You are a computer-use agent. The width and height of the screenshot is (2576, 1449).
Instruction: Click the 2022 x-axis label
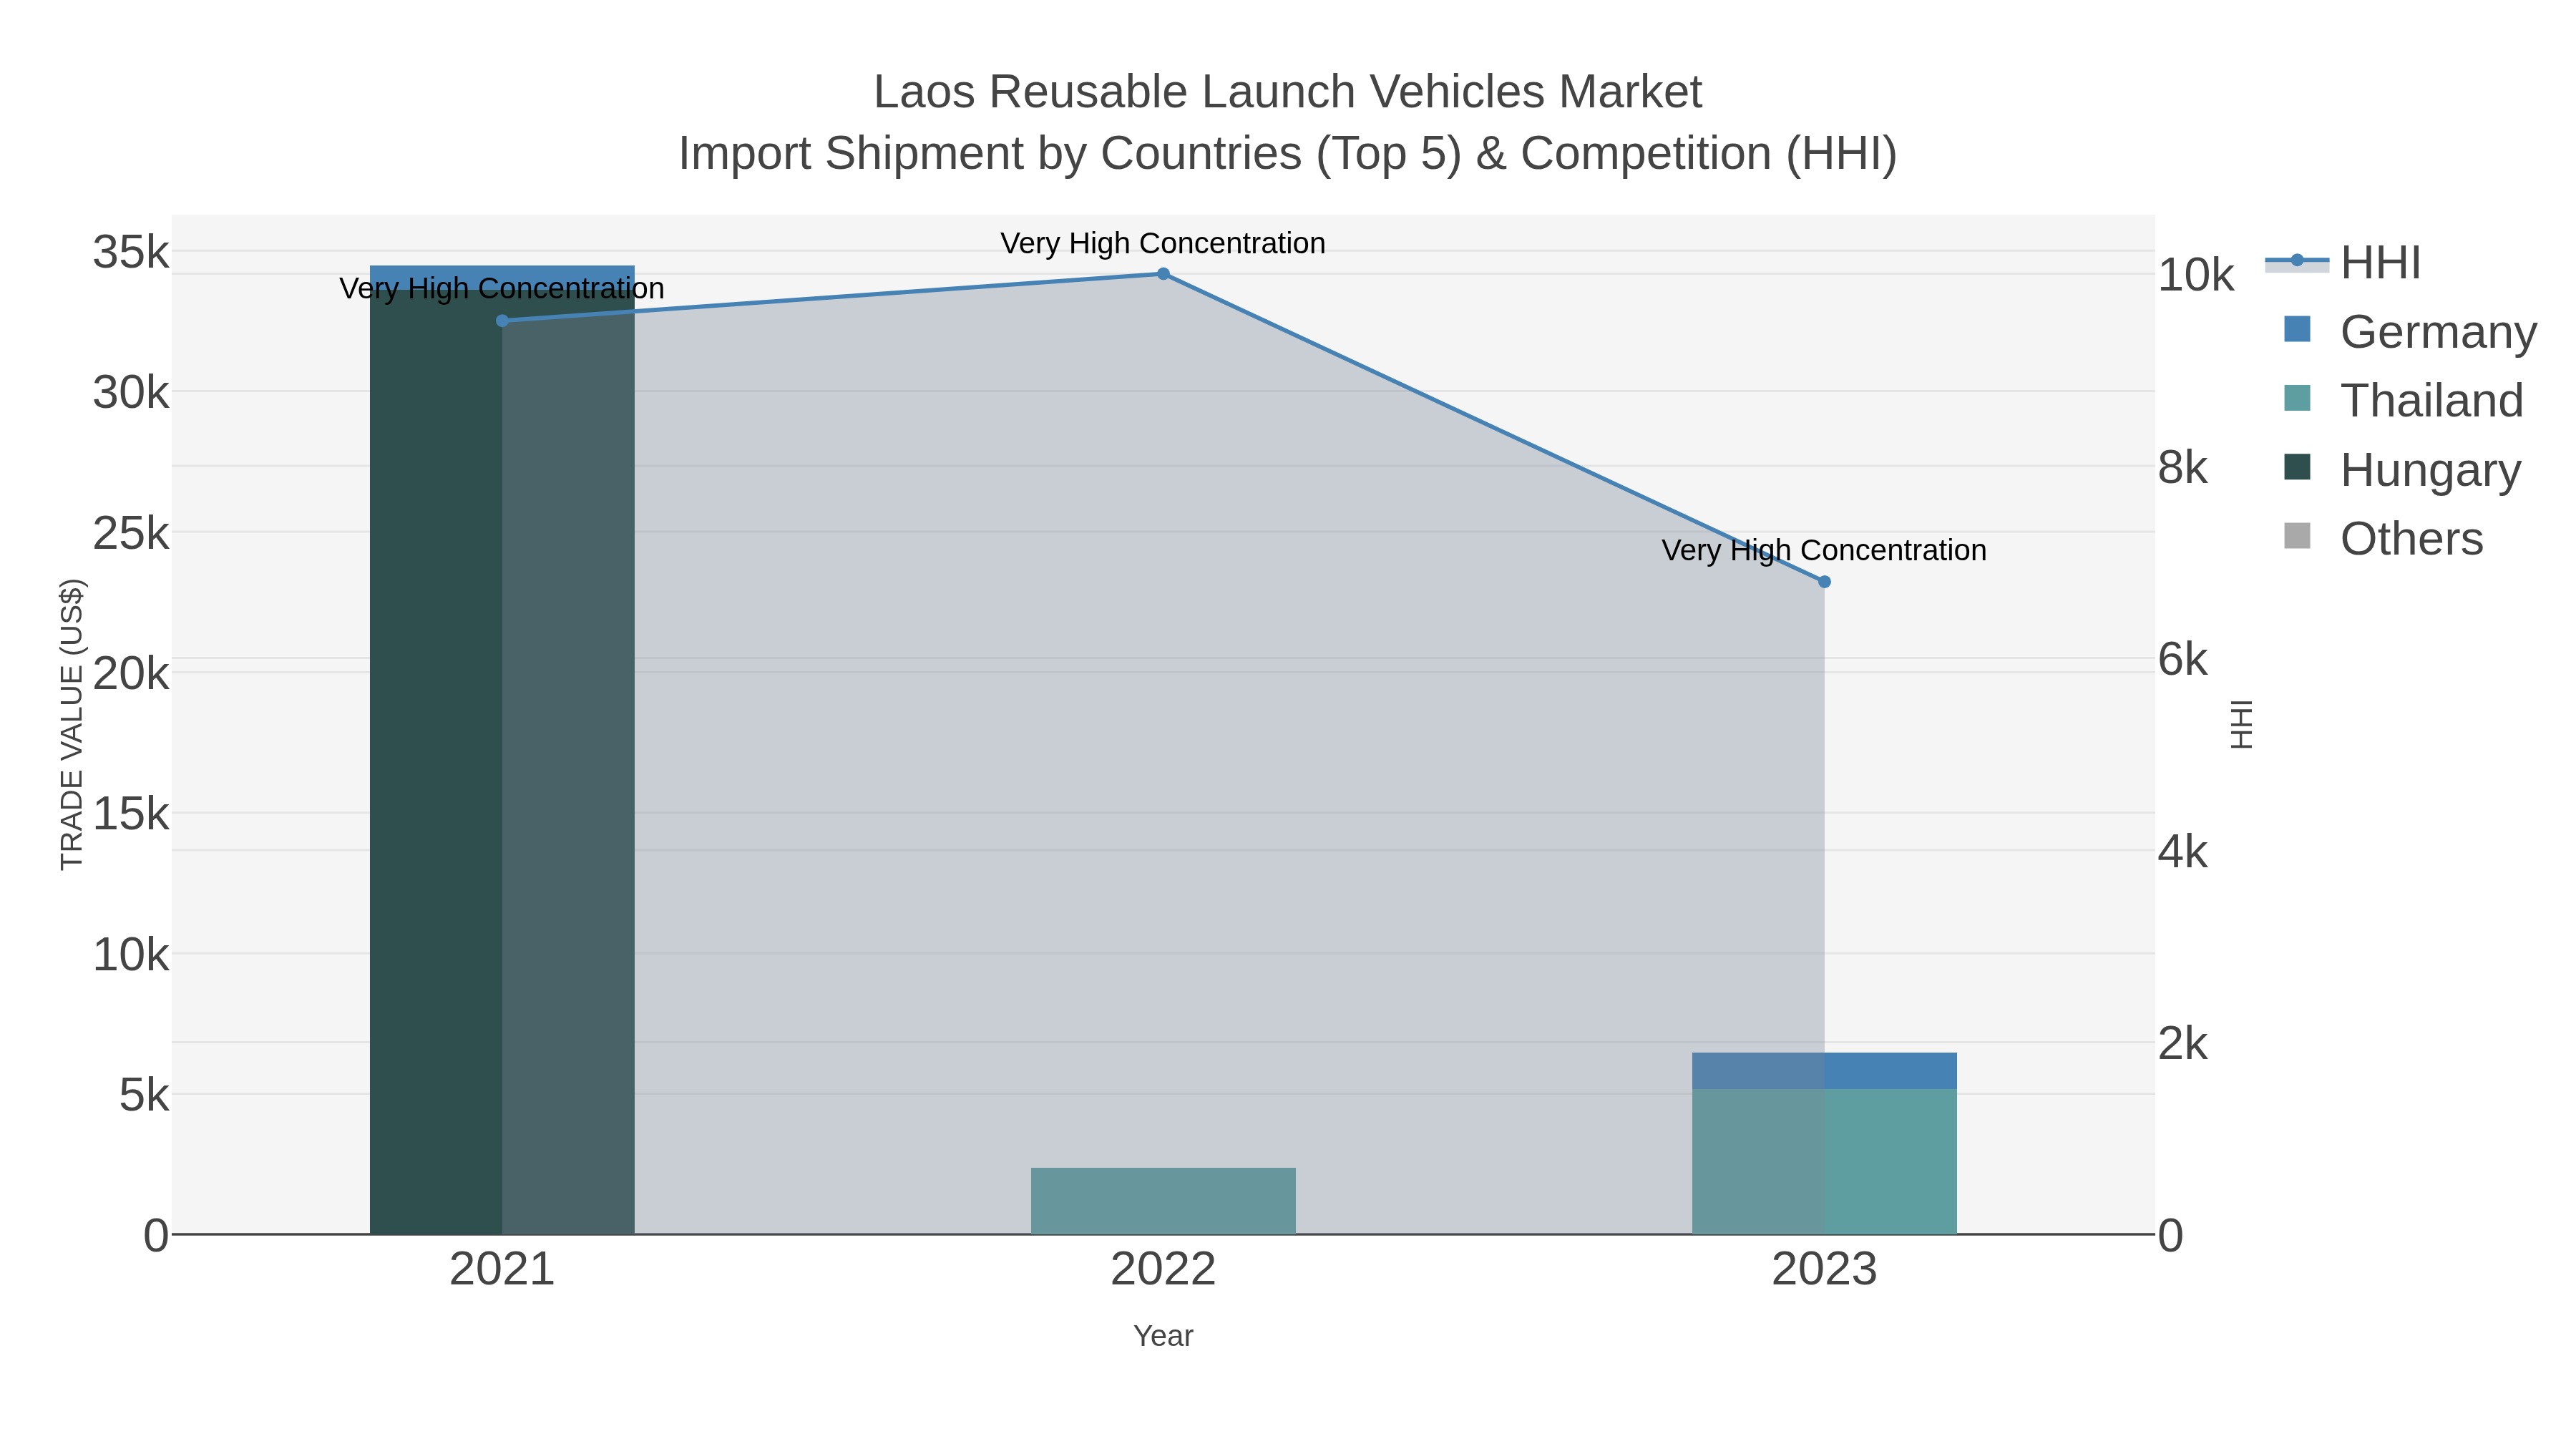(1163, 1270)
